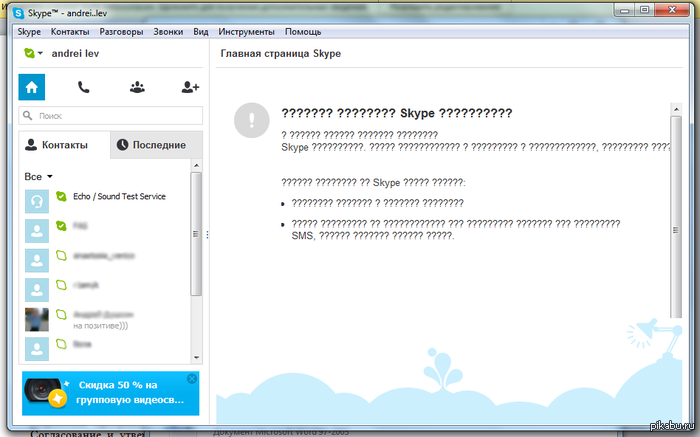Screen dimensions: 700x437
Task: Create a group with the people icon
Action: click(x=137, y=87)
